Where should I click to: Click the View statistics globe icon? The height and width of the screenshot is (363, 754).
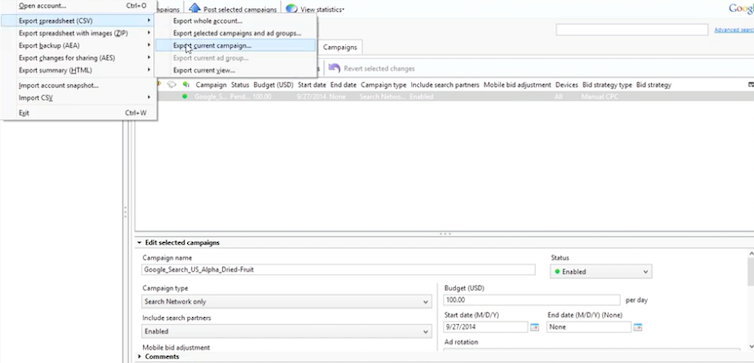(291, 9)
